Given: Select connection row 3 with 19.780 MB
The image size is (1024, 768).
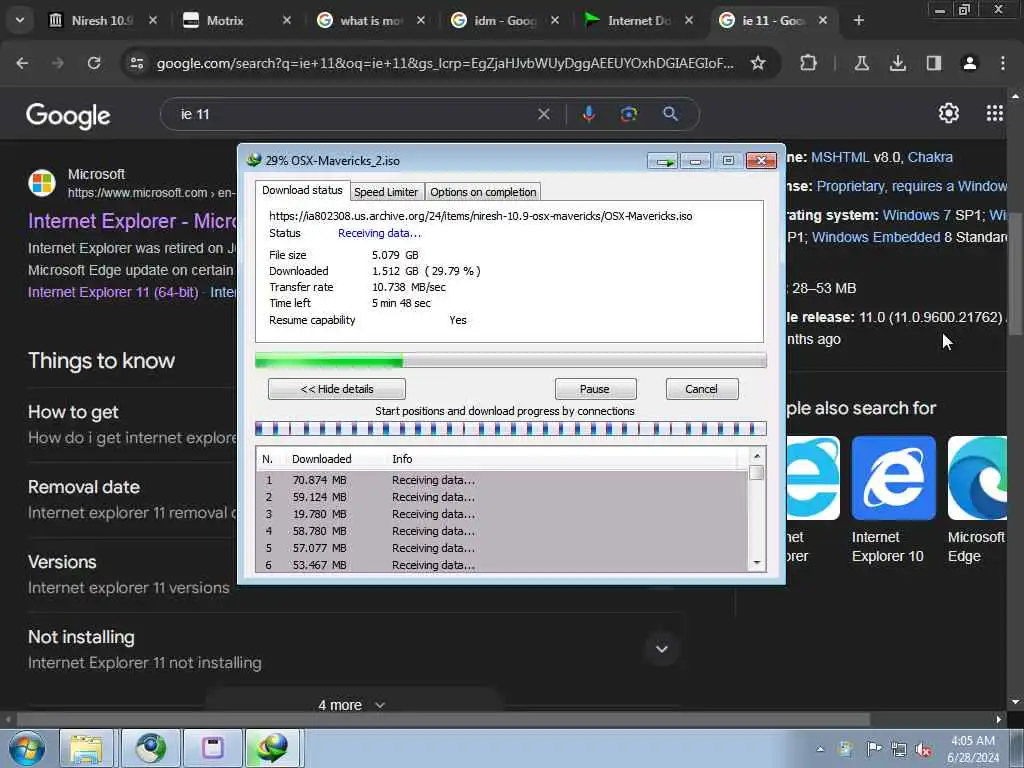Looking at the screenshot, I should pos(502,514).
